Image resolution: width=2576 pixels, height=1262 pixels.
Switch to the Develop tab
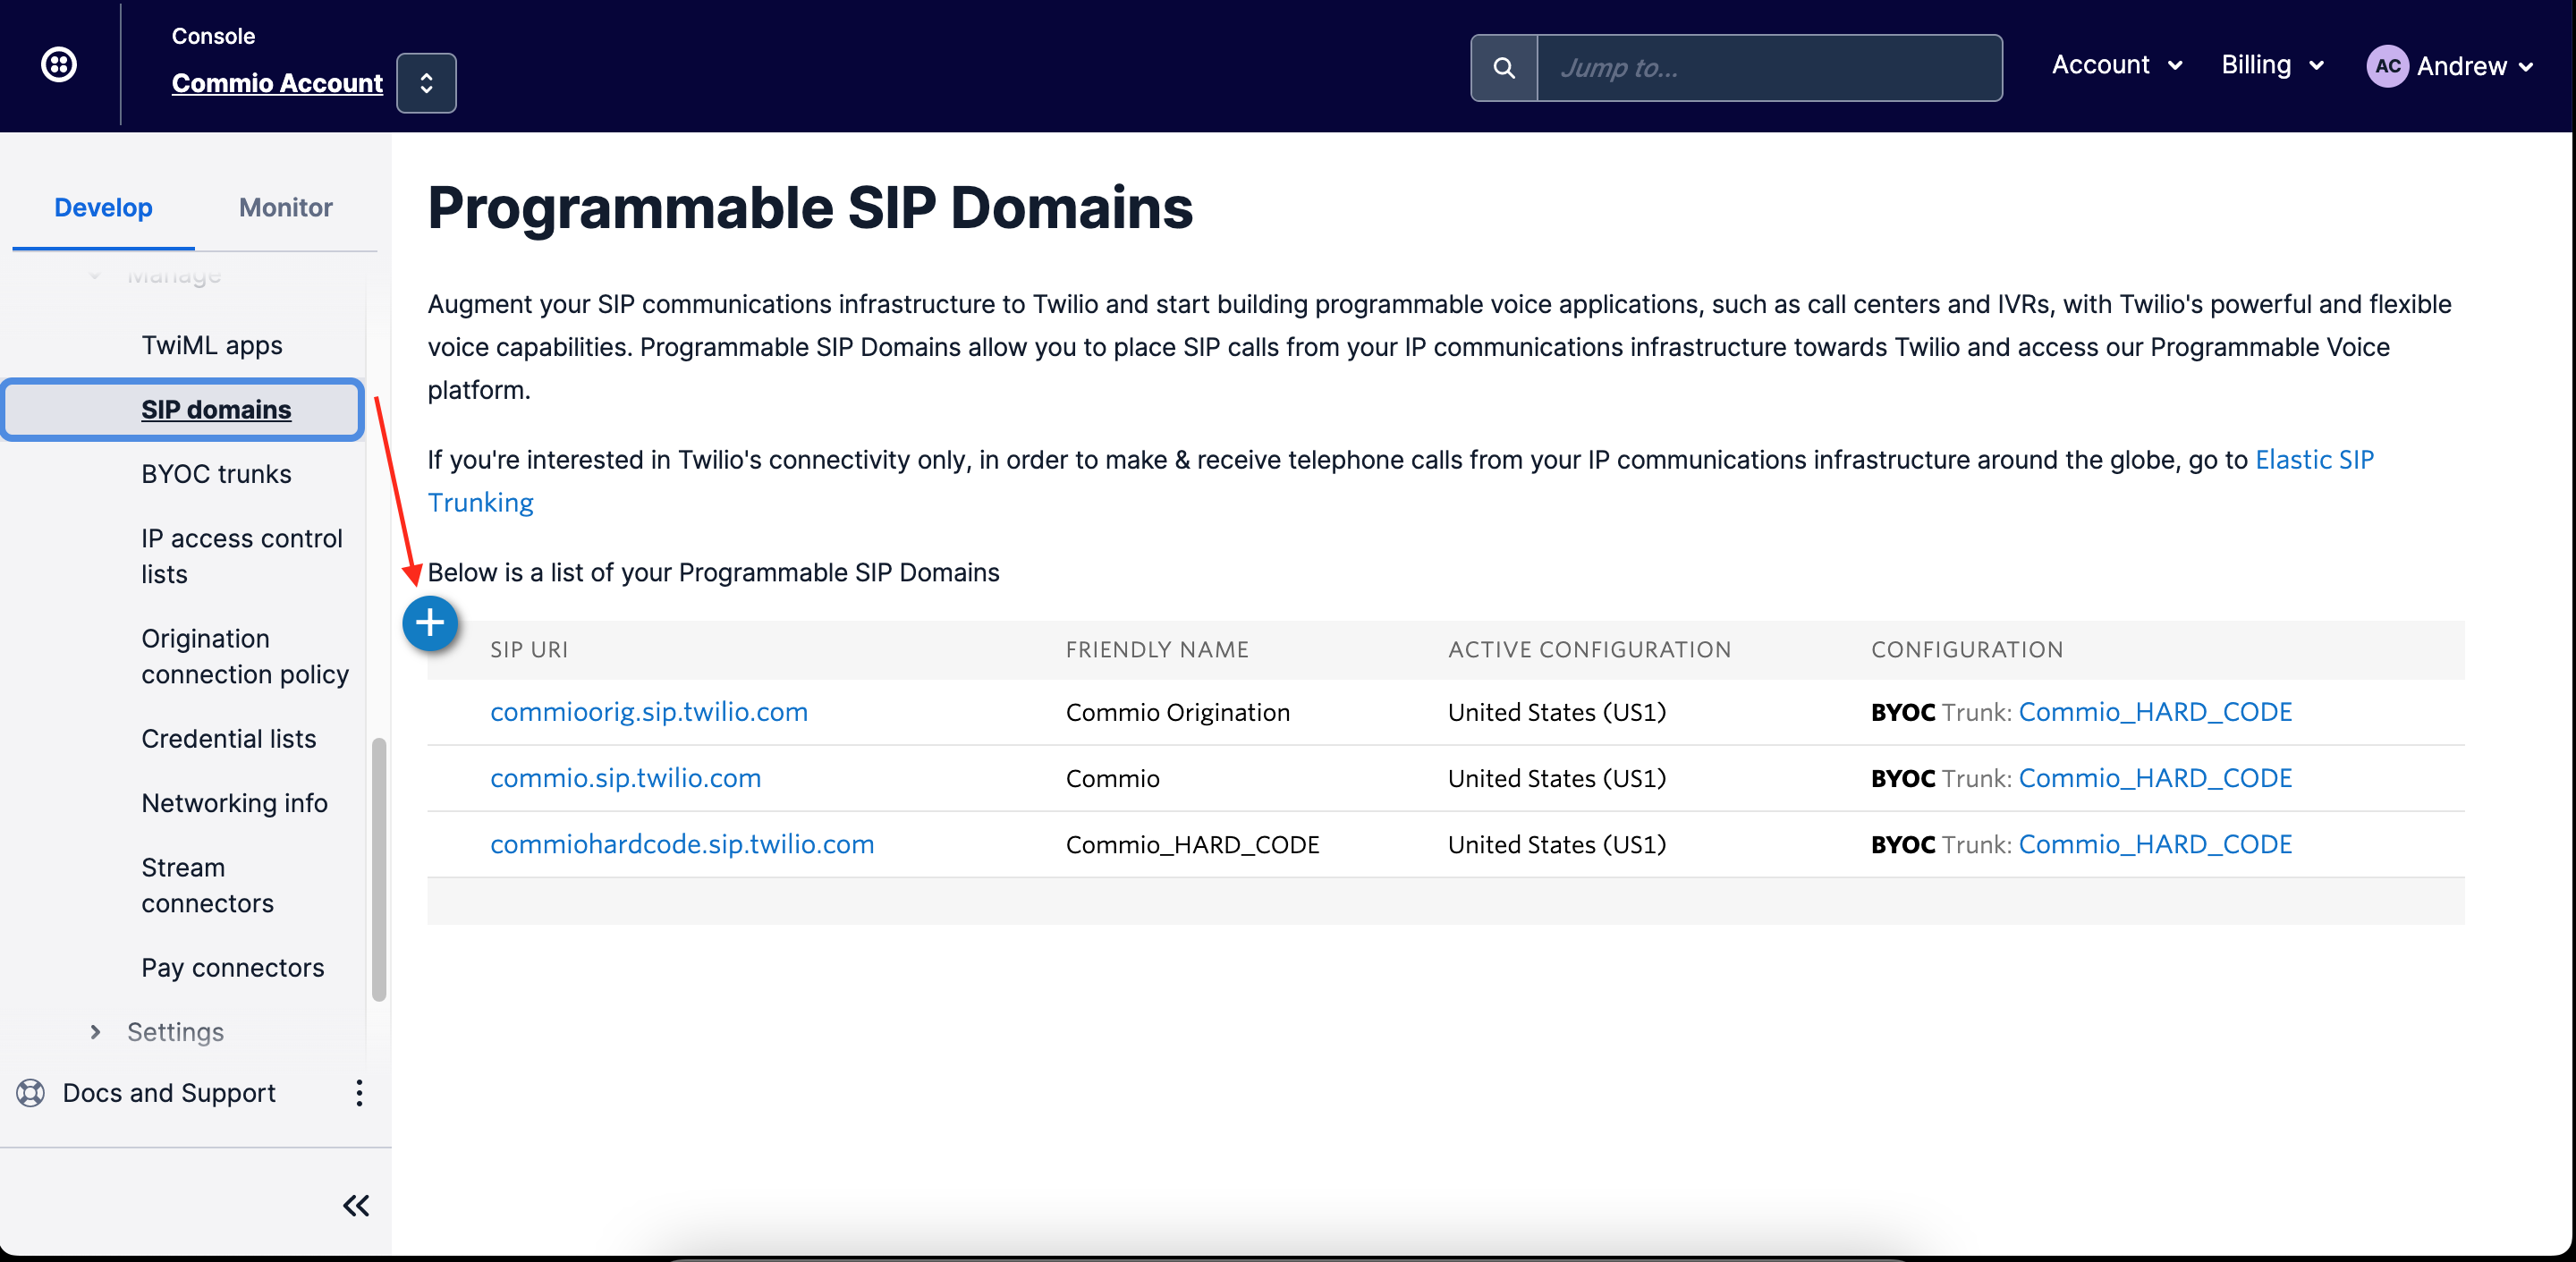pos(103,207)
